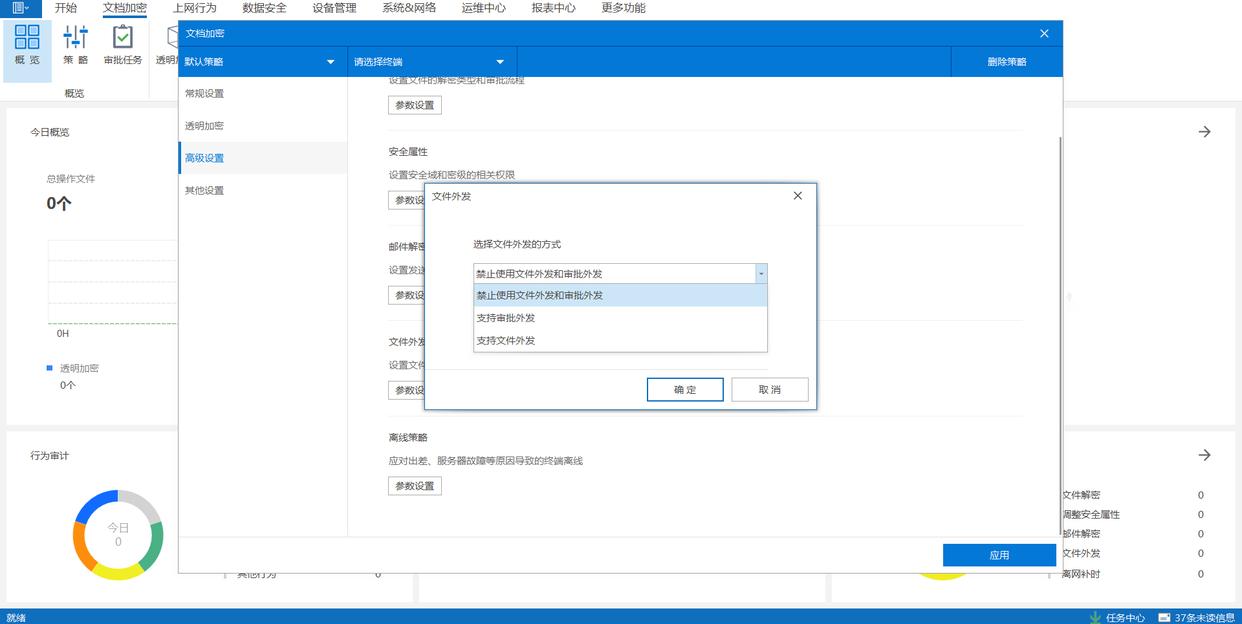Click 参数设置 under 离线策略
This screenshot has width=1242, height=624.
[415, 486]
